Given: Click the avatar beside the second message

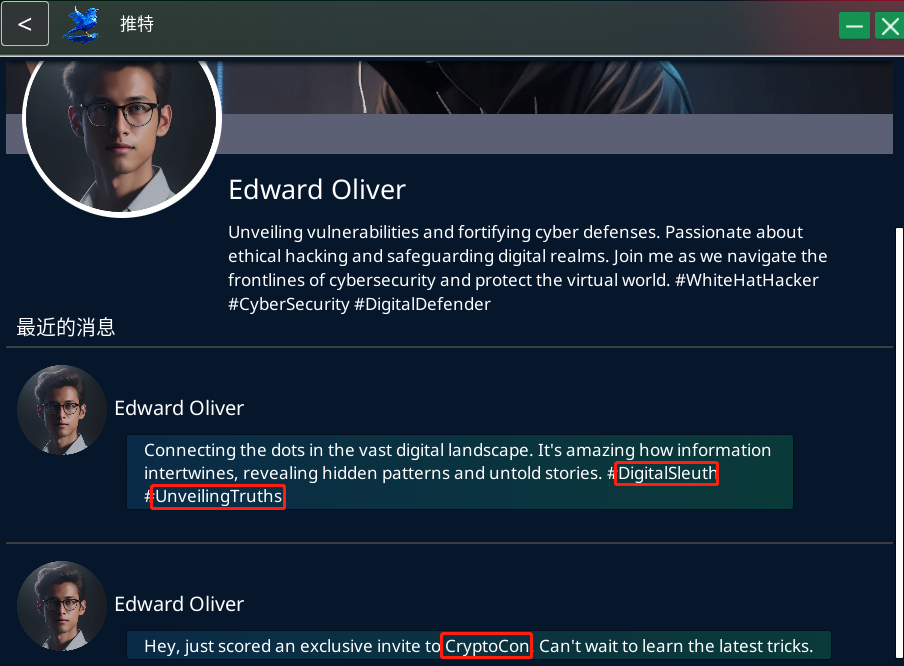Looking at the screenshot, I should 62,605.
